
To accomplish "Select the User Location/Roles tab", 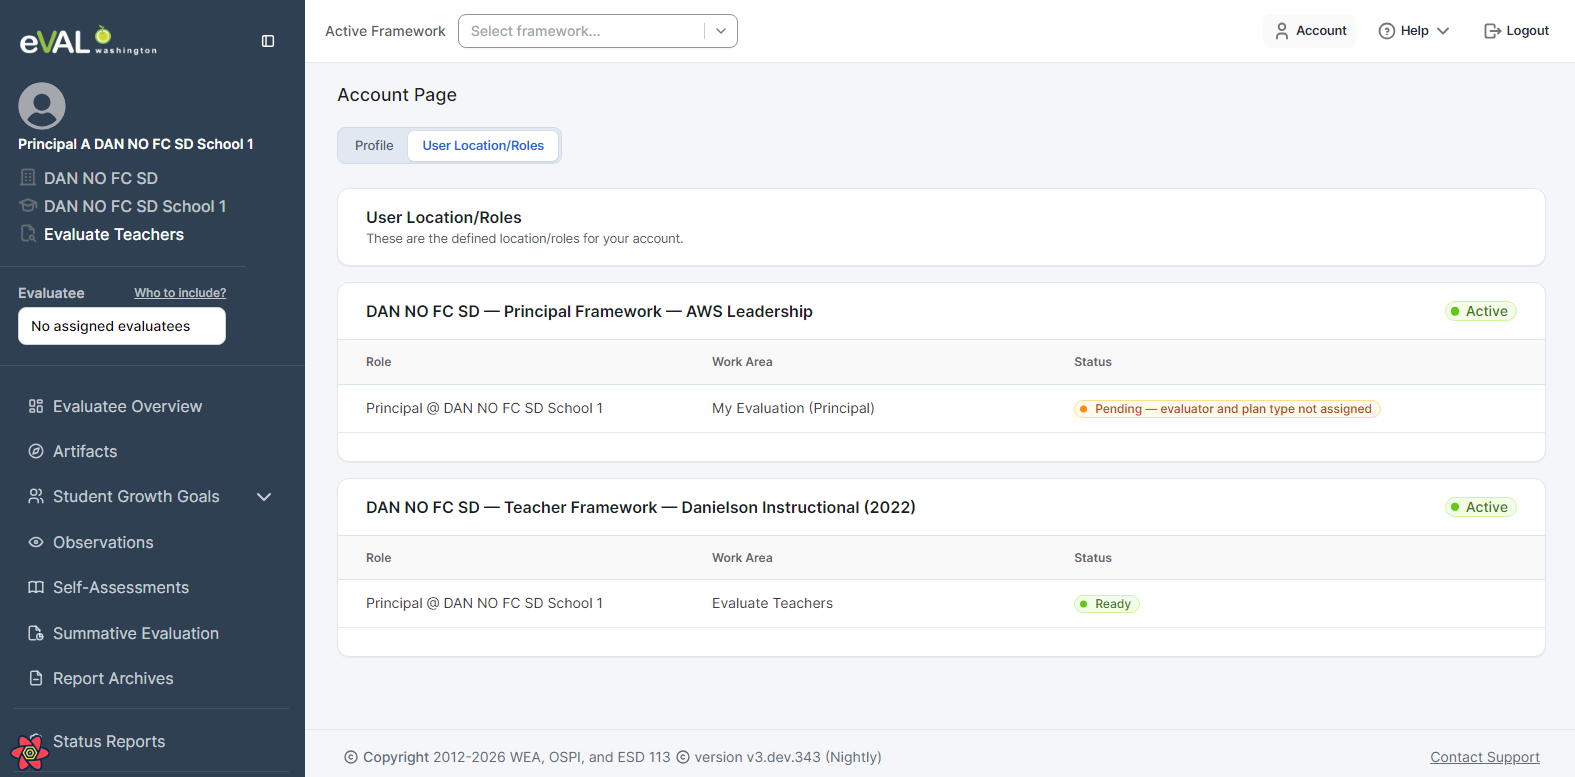I will coord(483,145).
